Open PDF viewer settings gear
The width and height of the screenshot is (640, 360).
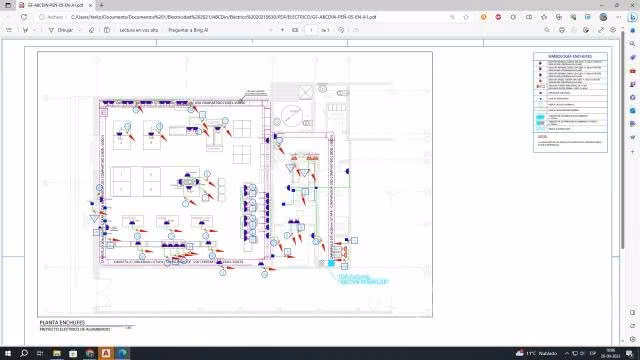coord(613,30)
